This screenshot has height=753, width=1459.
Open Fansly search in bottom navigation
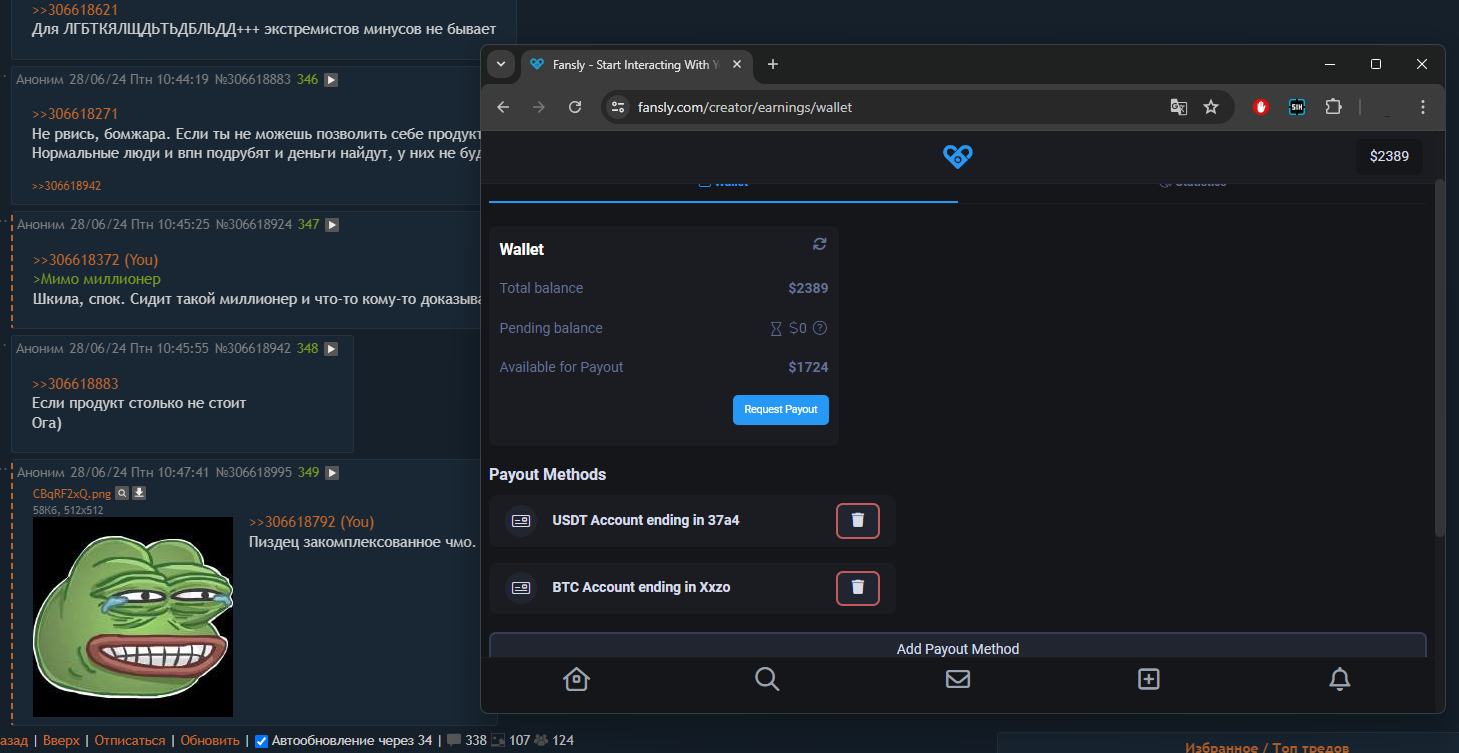point(767,679)
